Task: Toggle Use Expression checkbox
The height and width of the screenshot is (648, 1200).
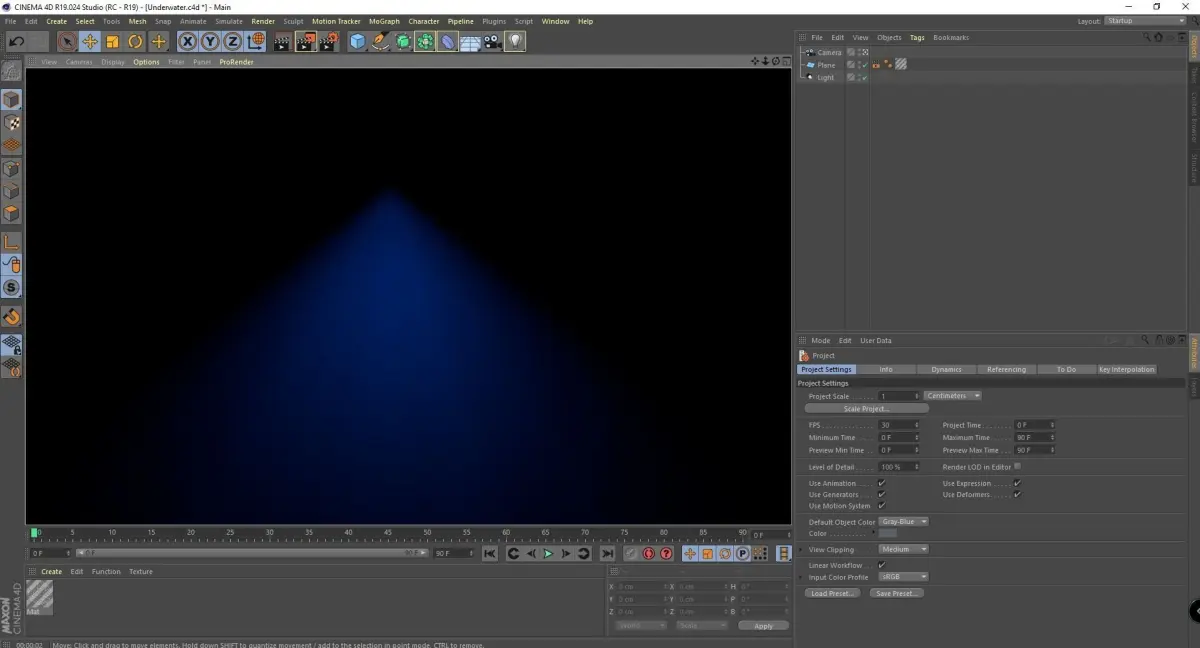Action: pyautogui.click(x=1017, y=483)
